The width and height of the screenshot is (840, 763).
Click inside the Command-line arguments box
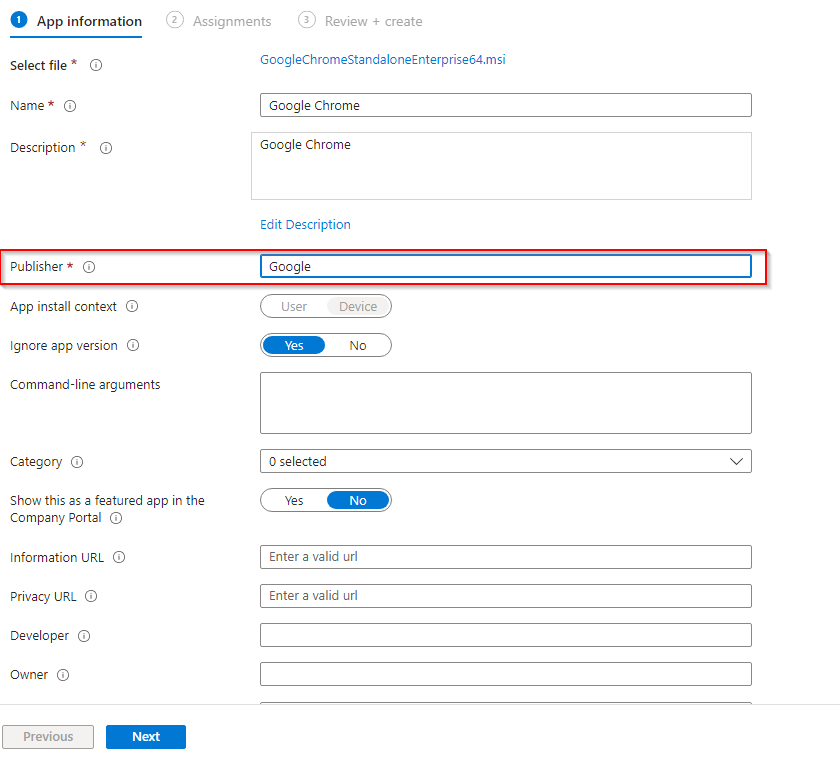(x=505, y=402)
